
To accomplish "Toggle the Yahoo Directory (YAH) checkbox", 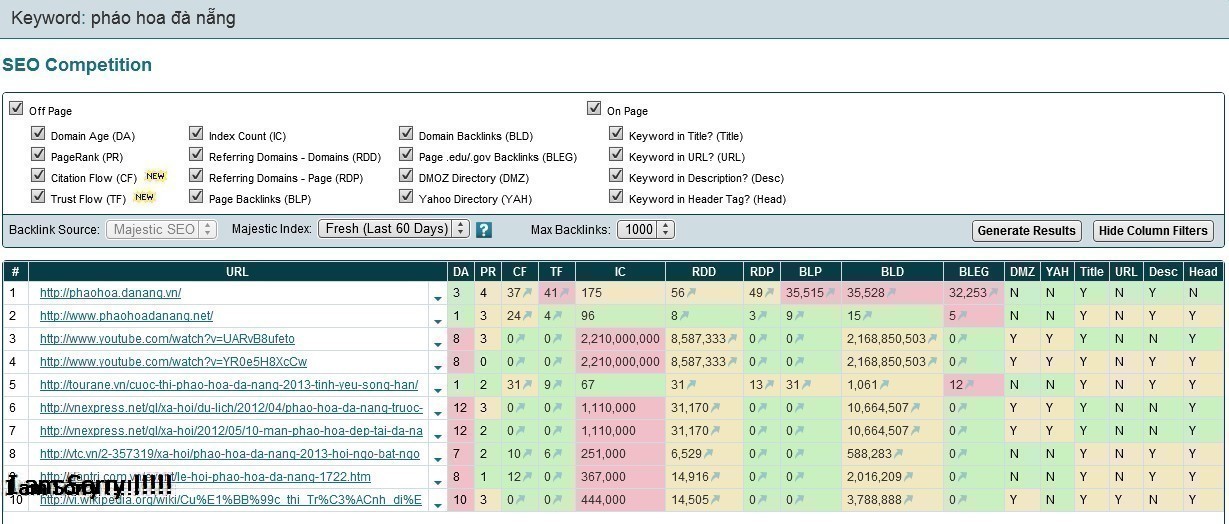I will point(406,197).
